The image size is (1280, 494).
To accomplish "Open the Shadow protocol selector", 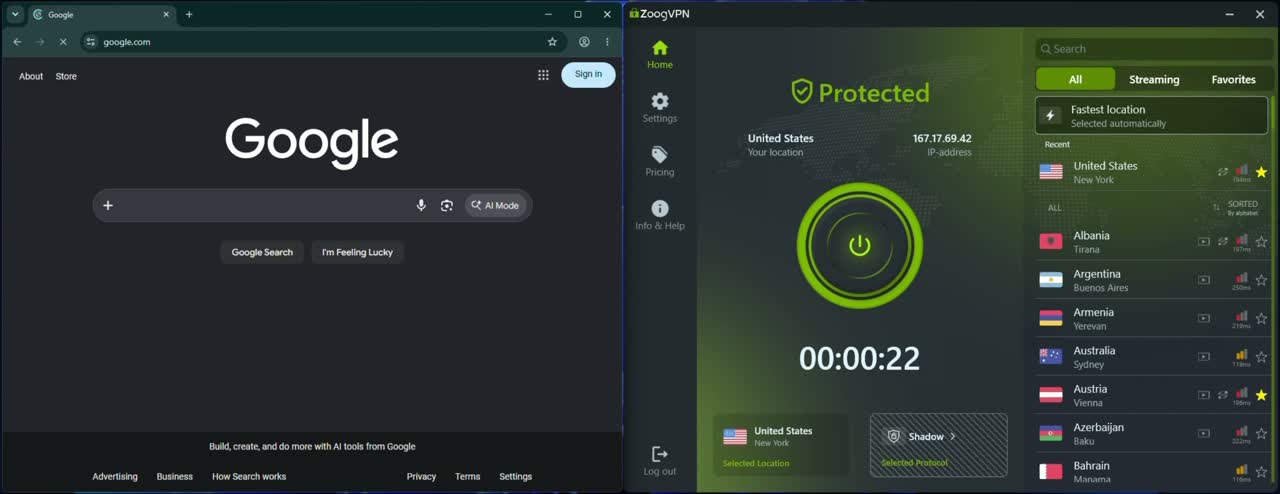I will tap(939, 445).
